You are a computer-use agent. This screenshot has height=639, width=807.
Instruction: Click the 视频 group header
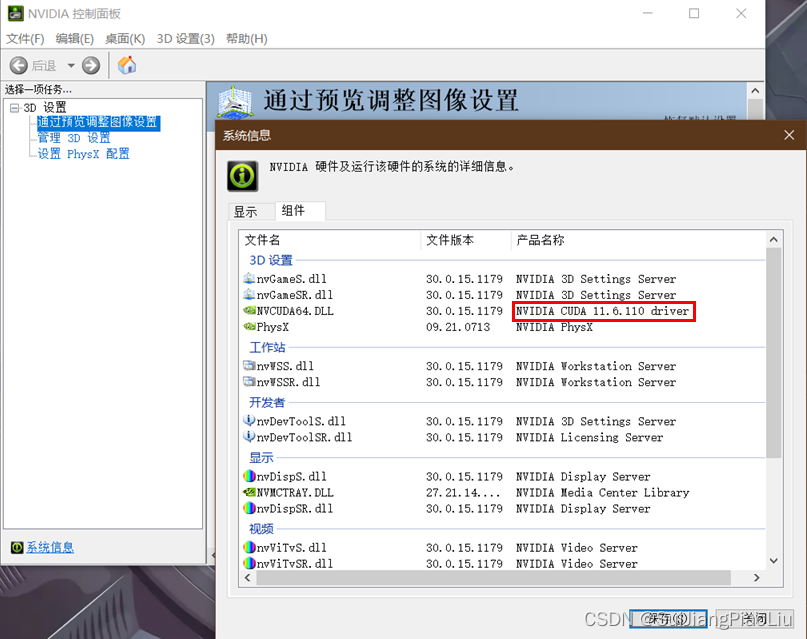(261, 529)
